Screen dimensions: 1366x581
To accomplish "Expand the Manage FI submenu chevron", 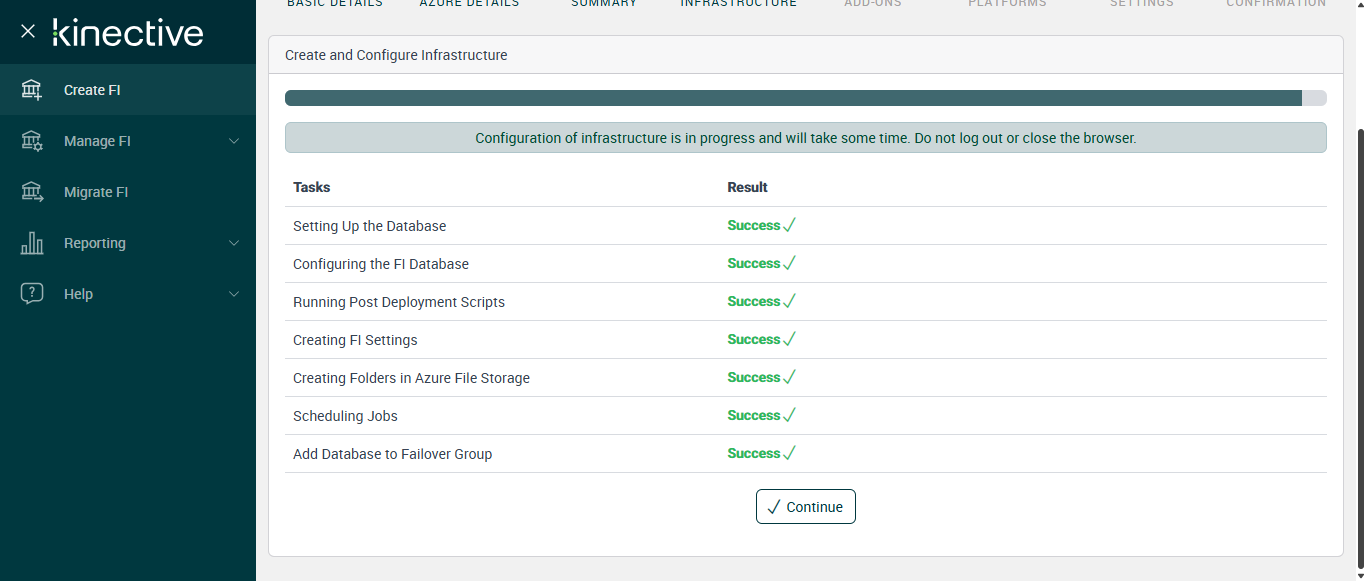I will point(234,141).
